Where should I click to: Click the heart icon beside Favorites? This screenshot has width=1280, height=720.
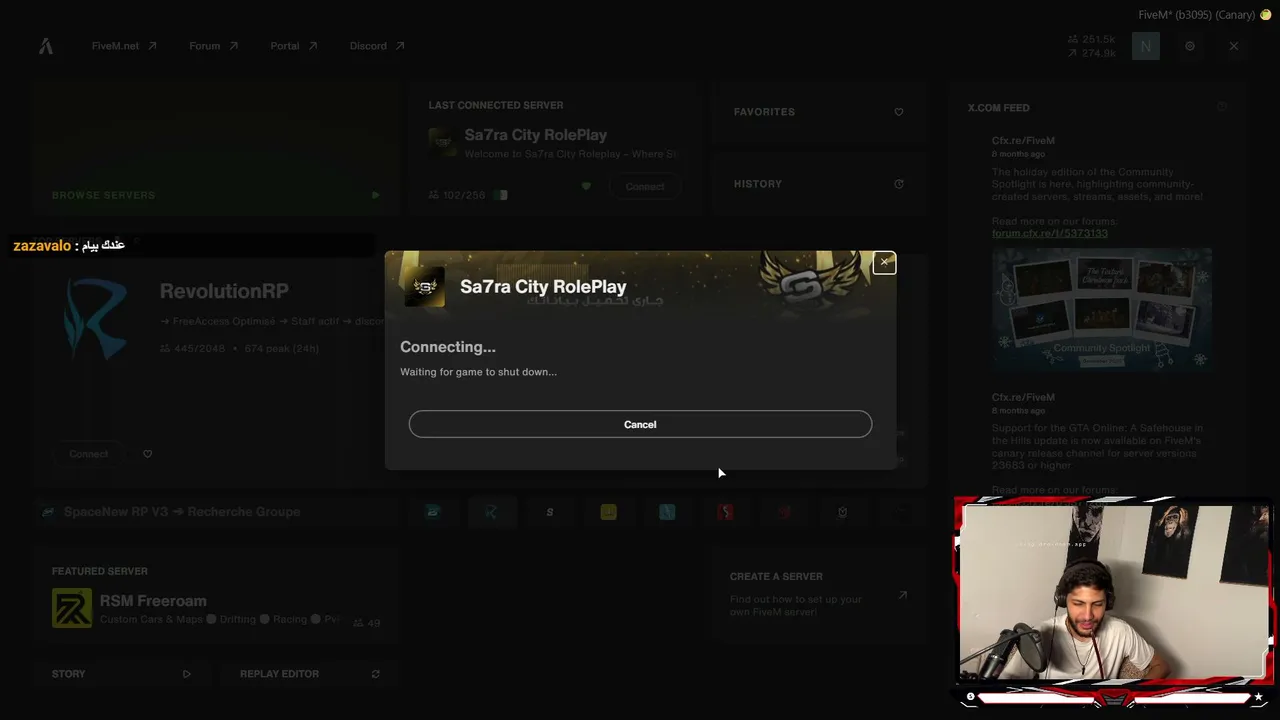tap(899, 112)
